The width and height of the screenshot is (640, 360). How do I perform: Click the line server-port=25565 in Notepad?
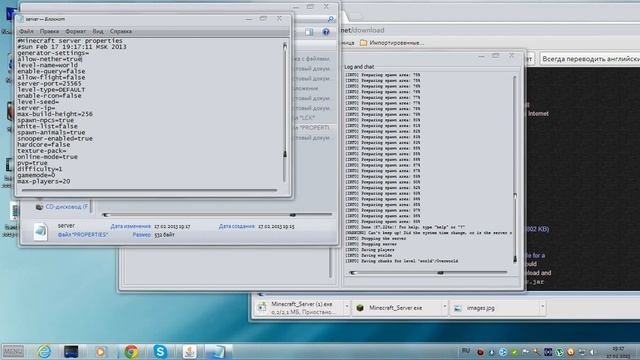(x=49, y=83)
